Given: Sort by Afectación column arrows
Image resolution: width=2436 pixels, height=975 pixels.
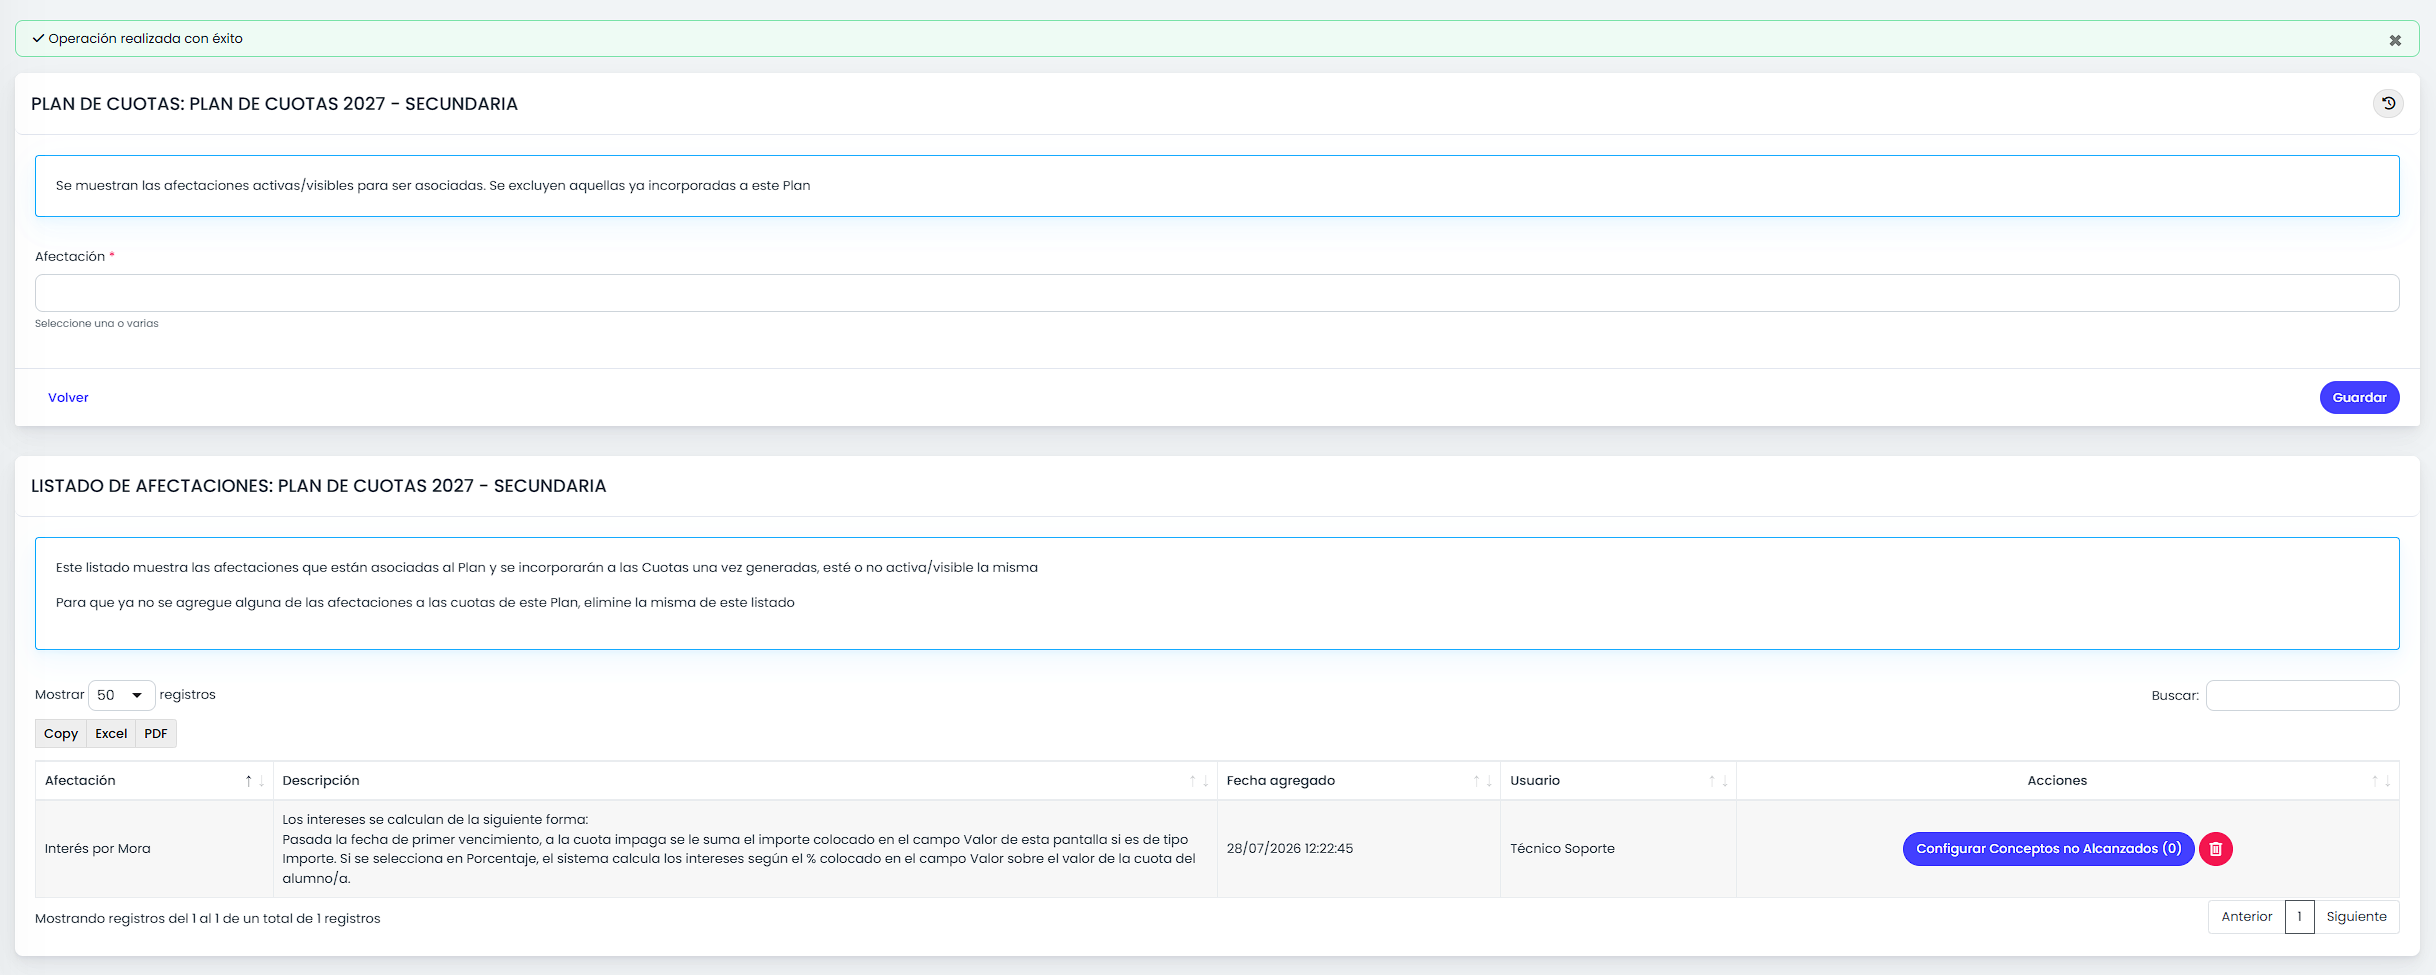Looking at the screenshot, I should (x=255, y=781).
